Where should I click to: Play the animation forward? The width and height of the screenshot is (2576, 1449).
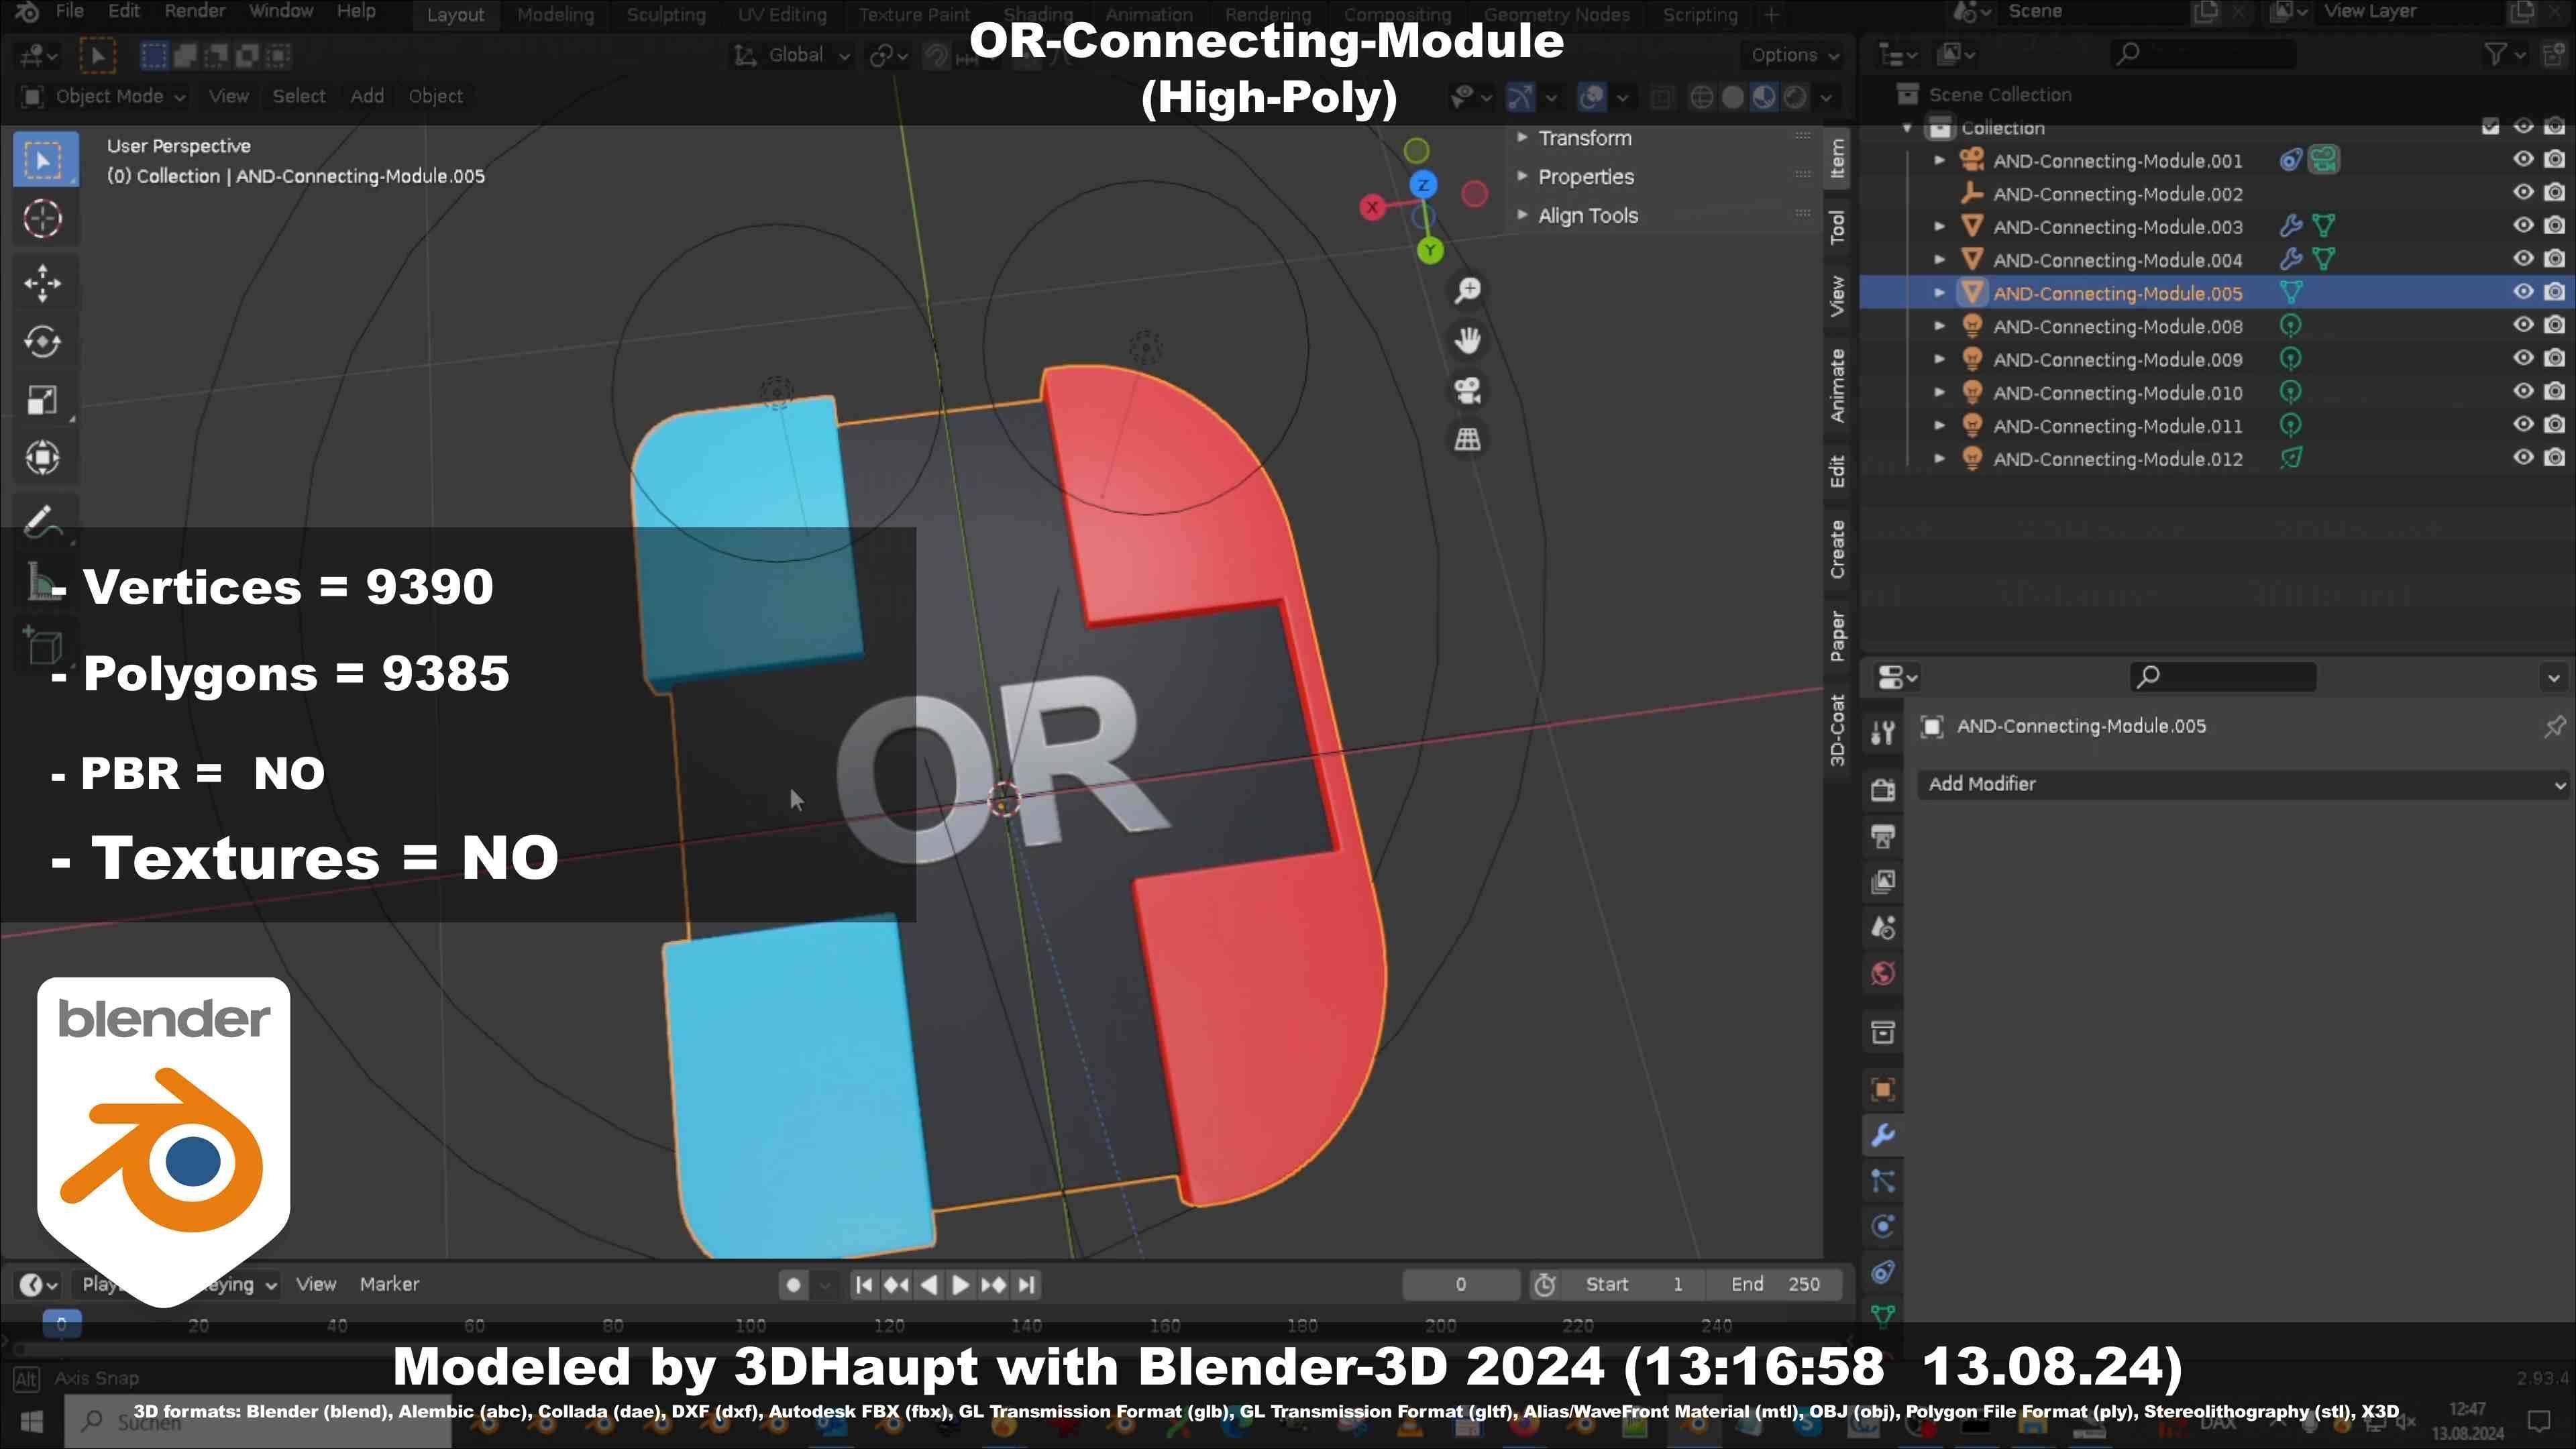click(960, 1285)
